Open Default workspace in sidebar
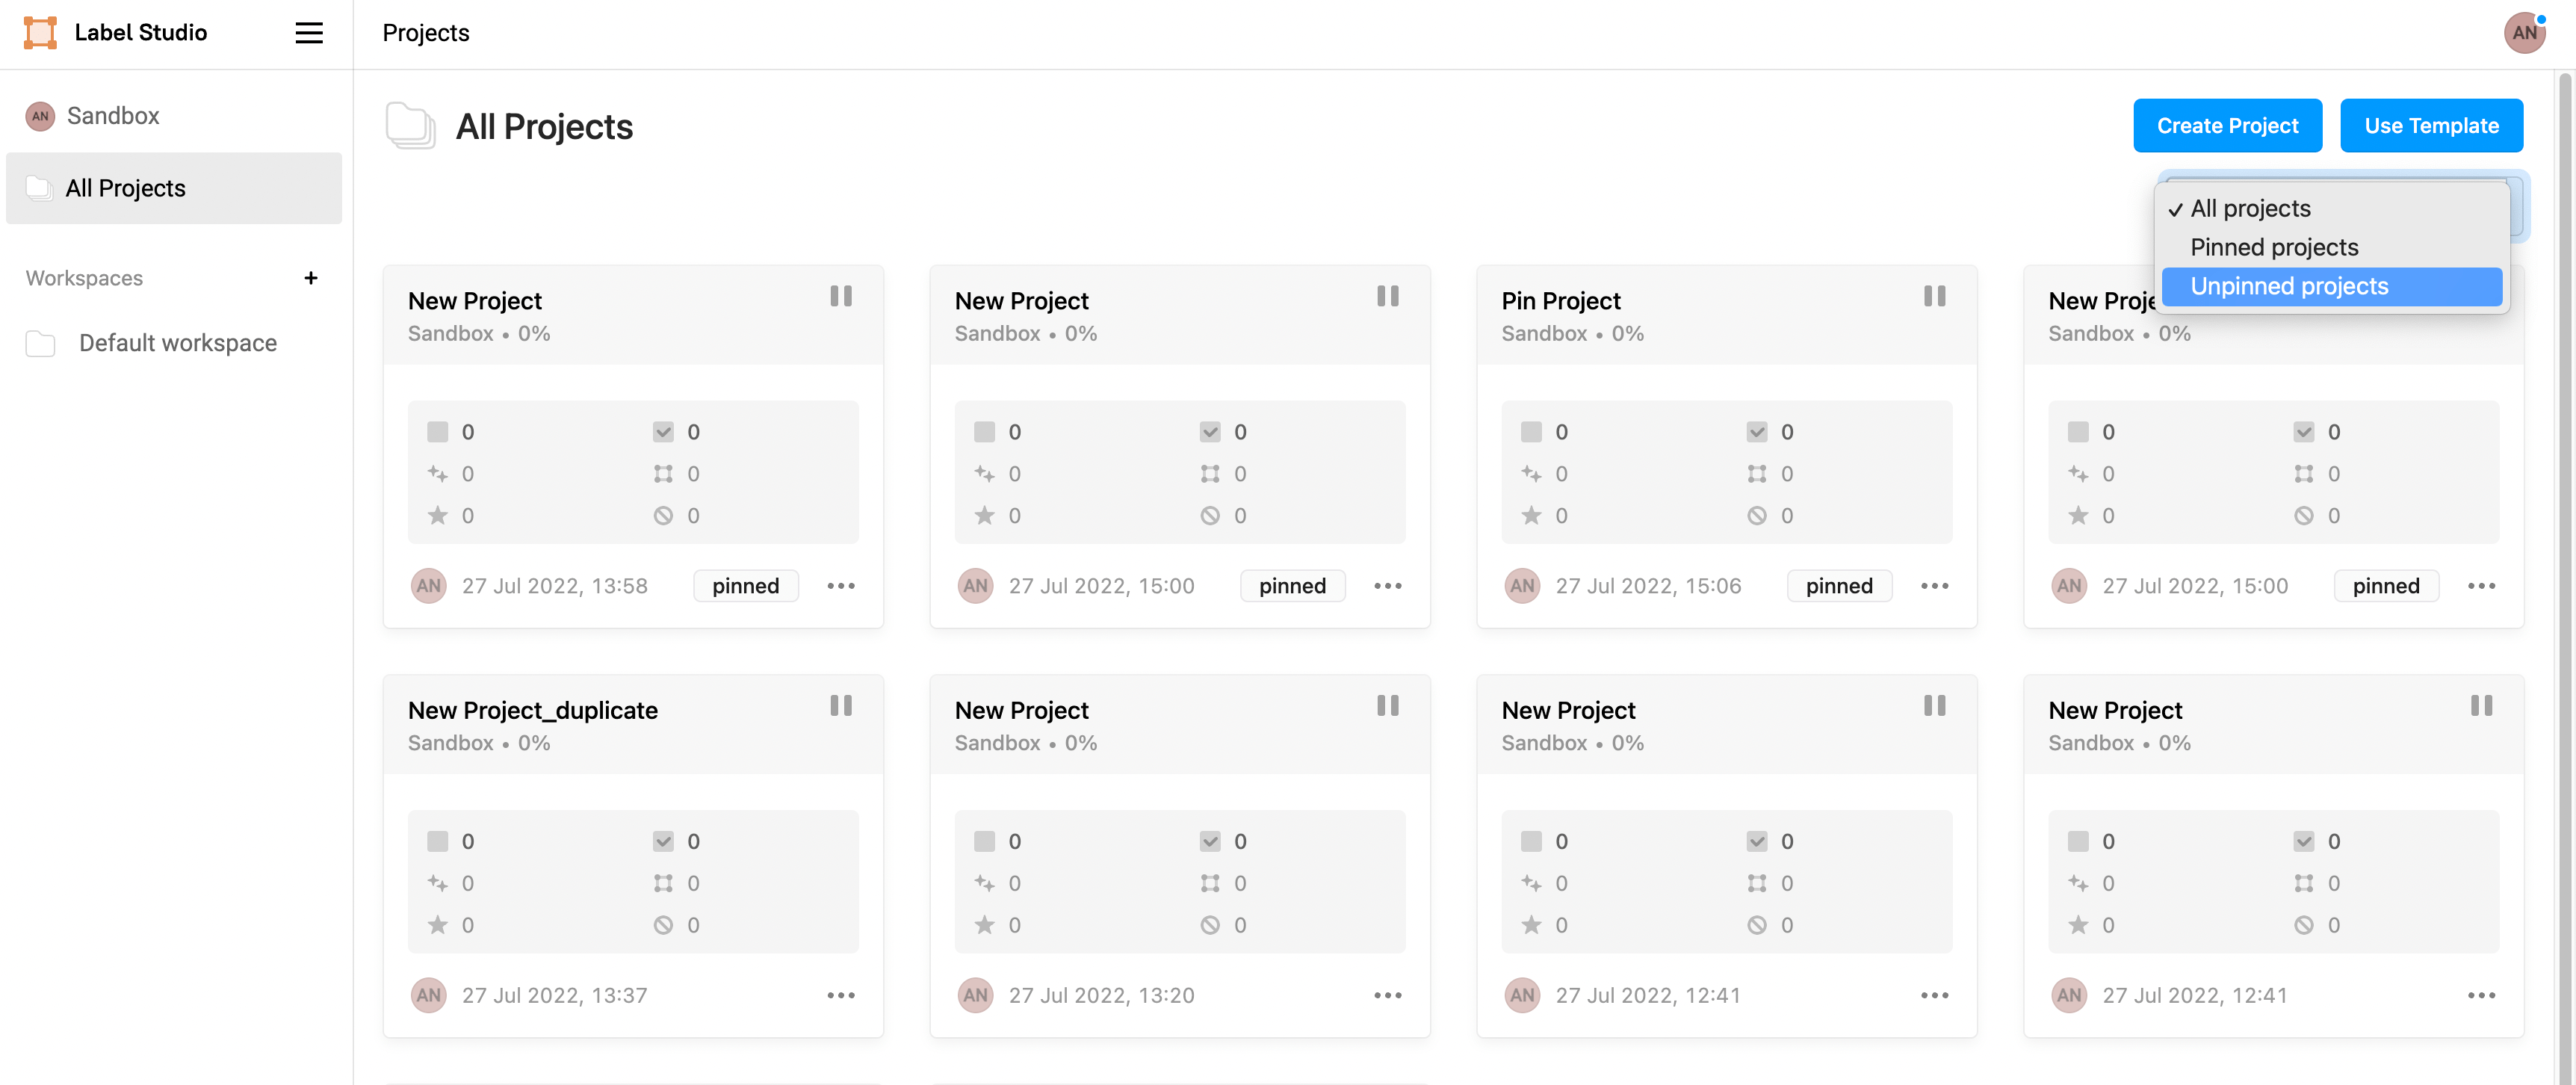 pyautogui.click(x=177, y=343)
